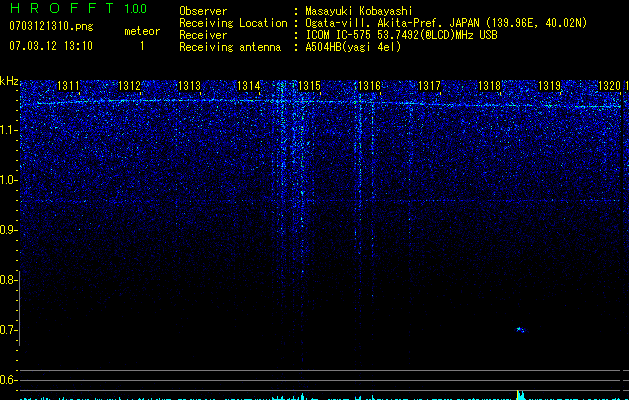
Task: Select observer name Masayuki Kobayashi
Action: tap(359, 11)
